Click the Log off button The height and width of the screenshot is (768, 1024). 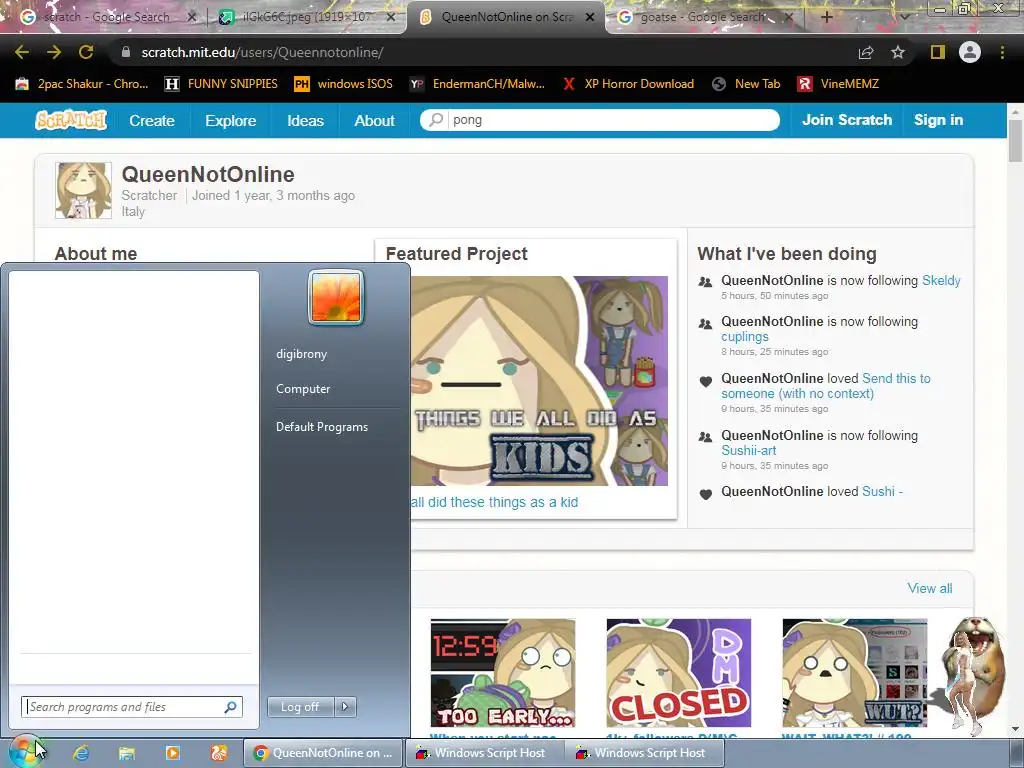point(300,707)
